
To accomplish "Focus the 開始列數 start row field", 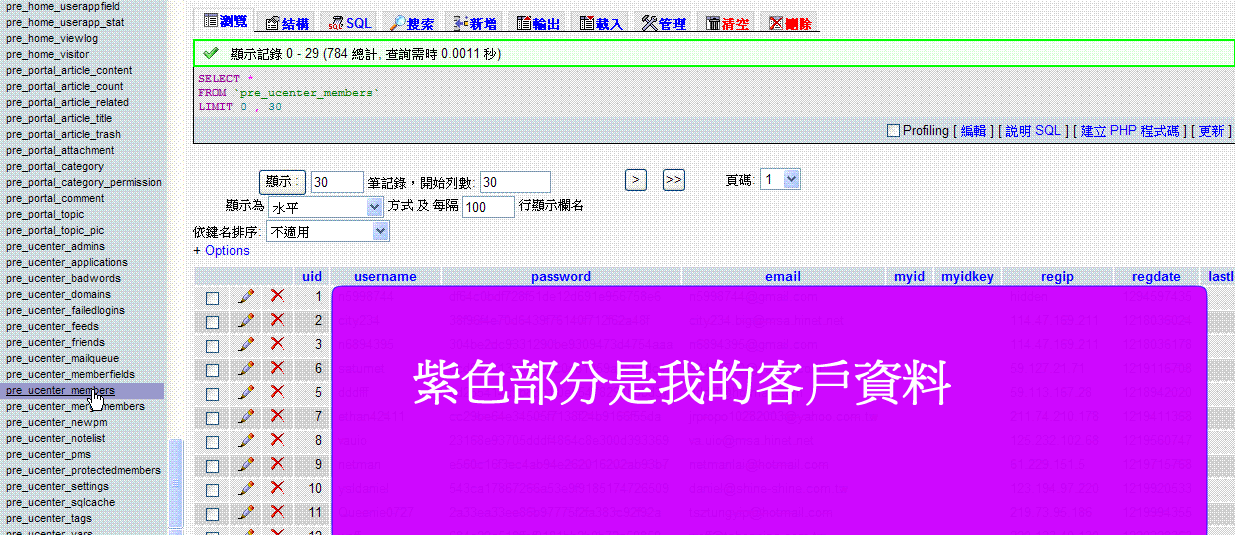I will tap(515, 182).
